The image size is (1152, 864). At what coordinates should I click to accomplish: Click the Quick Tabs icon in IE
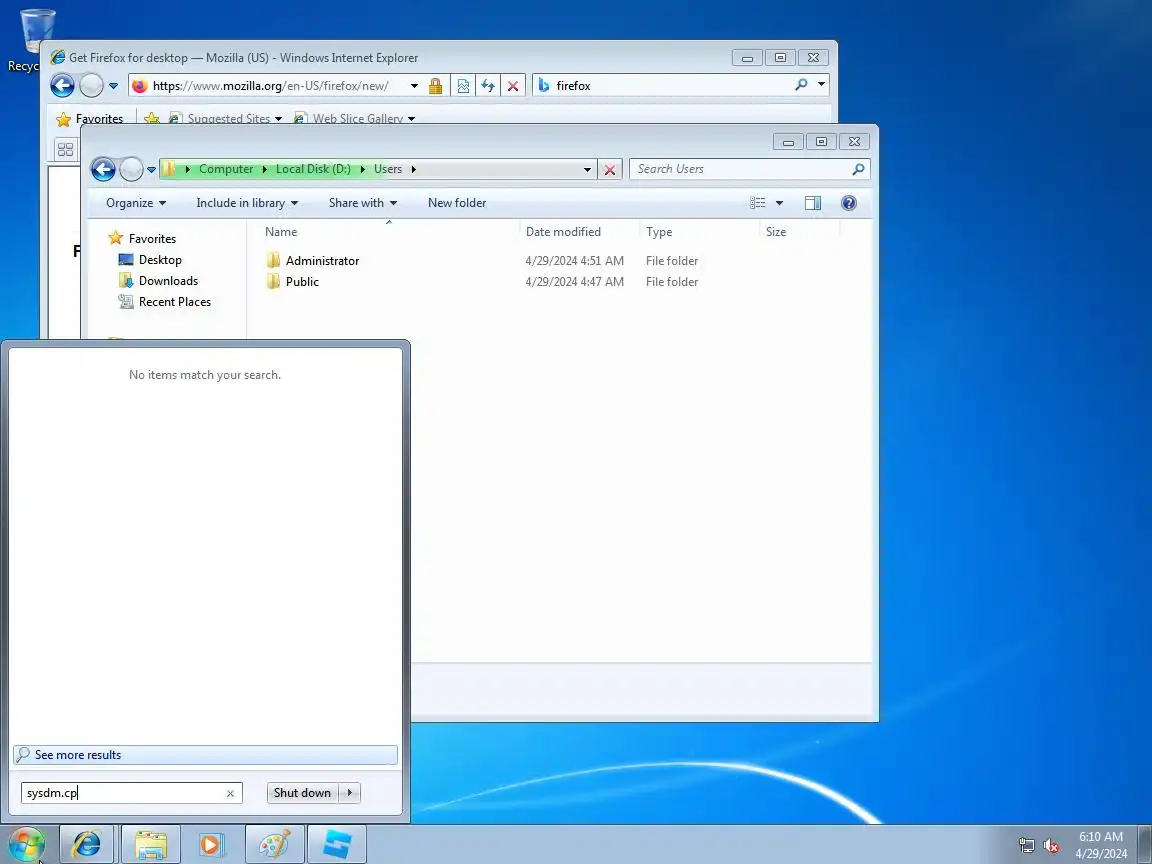(65, 150)
